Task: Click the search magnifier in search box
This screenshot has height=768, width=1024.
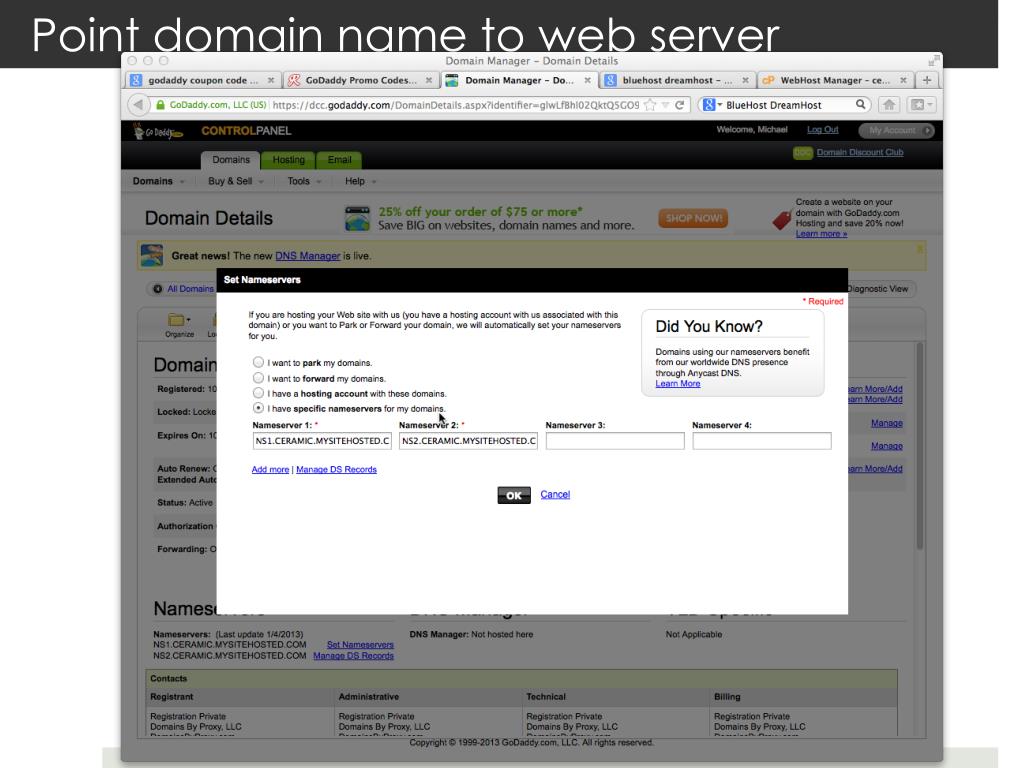Action: 861,104
